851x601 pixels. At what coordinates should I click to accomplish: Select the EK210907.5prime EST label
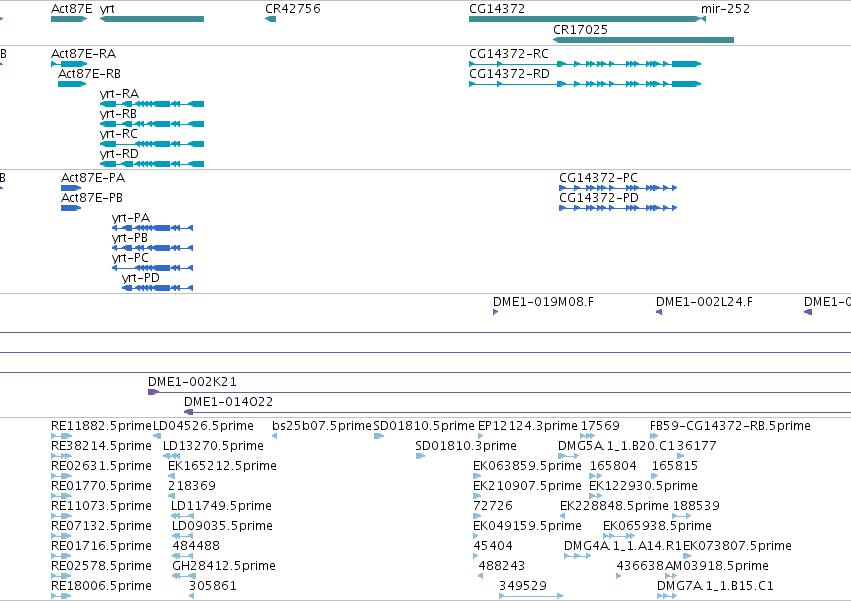coord(527,486)
